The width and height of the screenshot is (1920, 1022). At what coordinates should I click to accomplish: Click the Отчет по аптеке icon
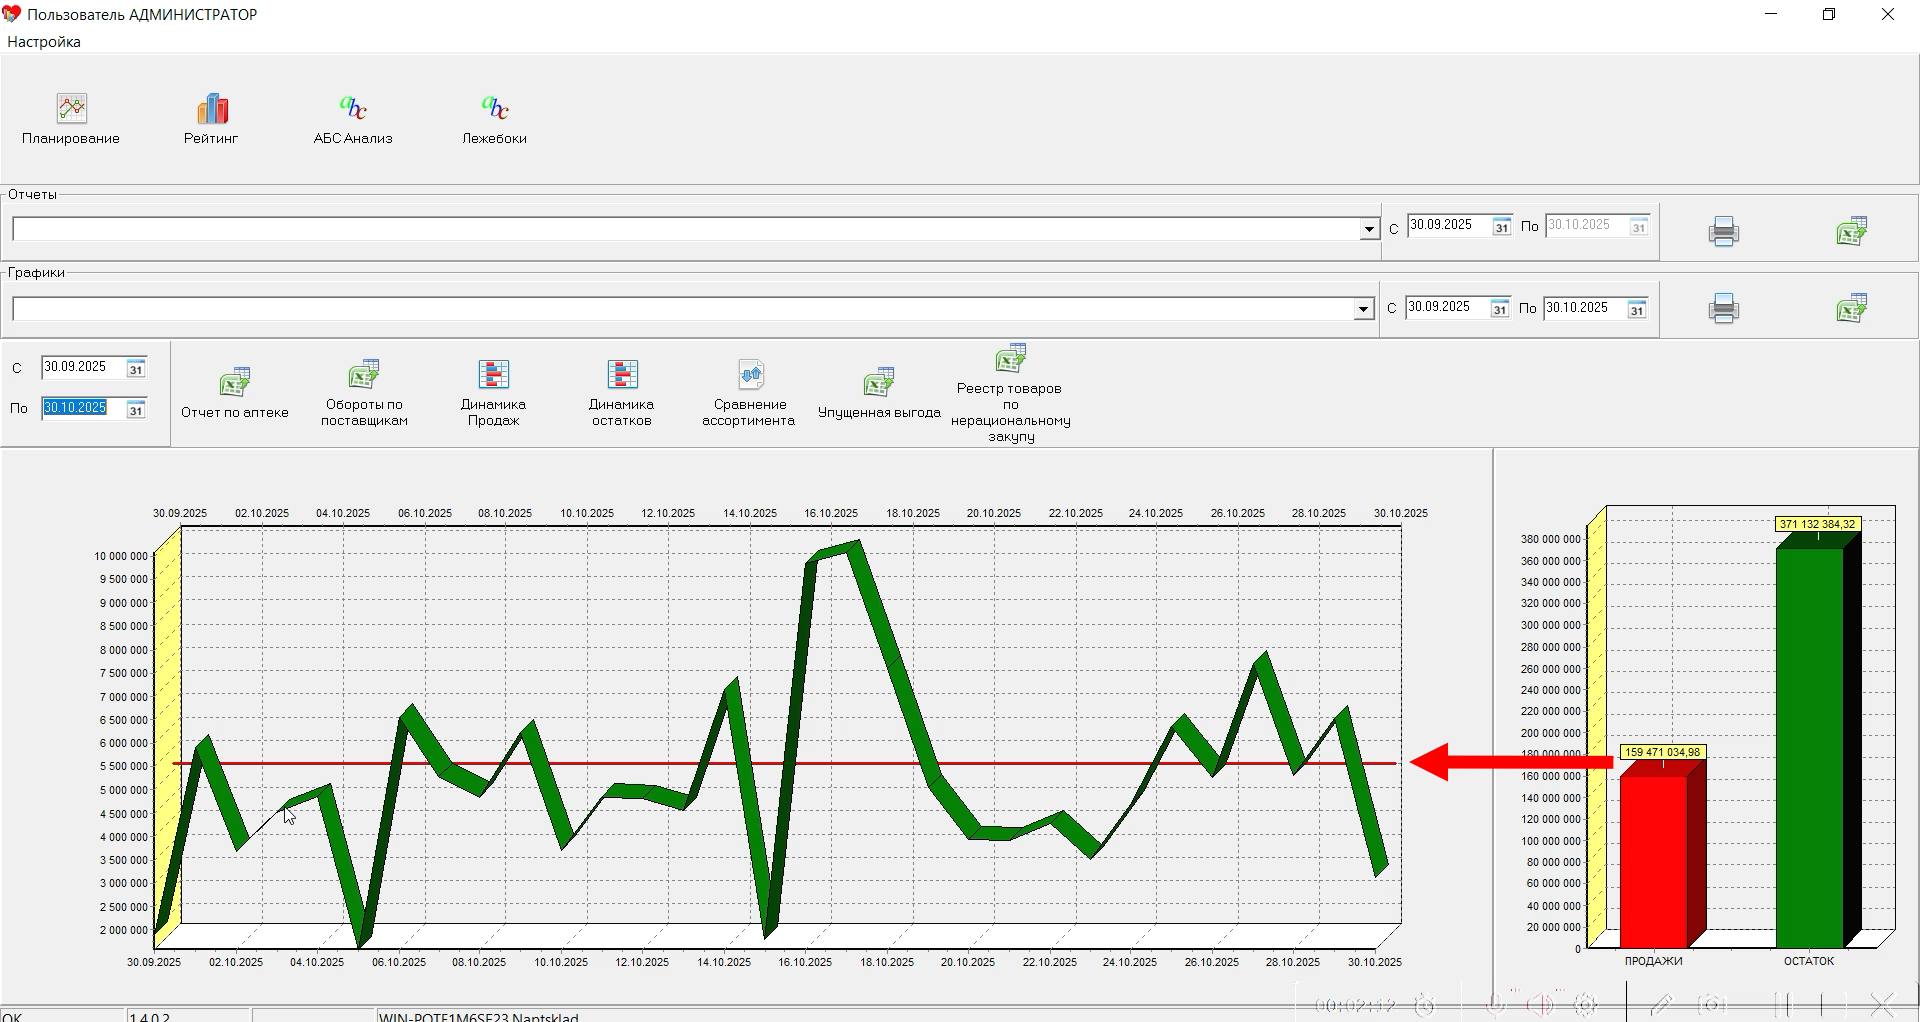pyautogui.click(x=235, y=383)
